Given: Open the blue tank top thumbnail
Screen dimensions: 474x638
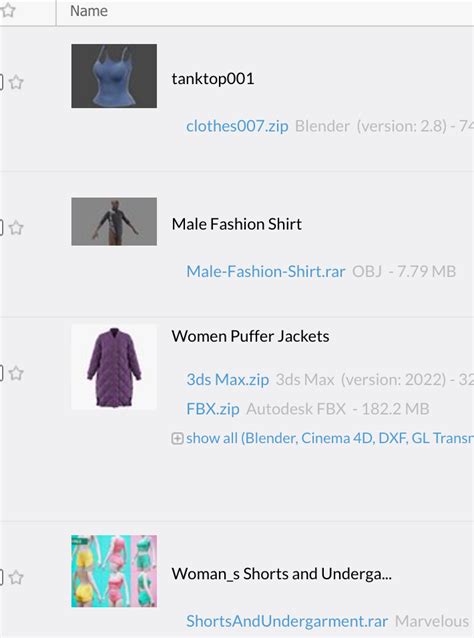Looking at the screenshot, I should 114,76.
